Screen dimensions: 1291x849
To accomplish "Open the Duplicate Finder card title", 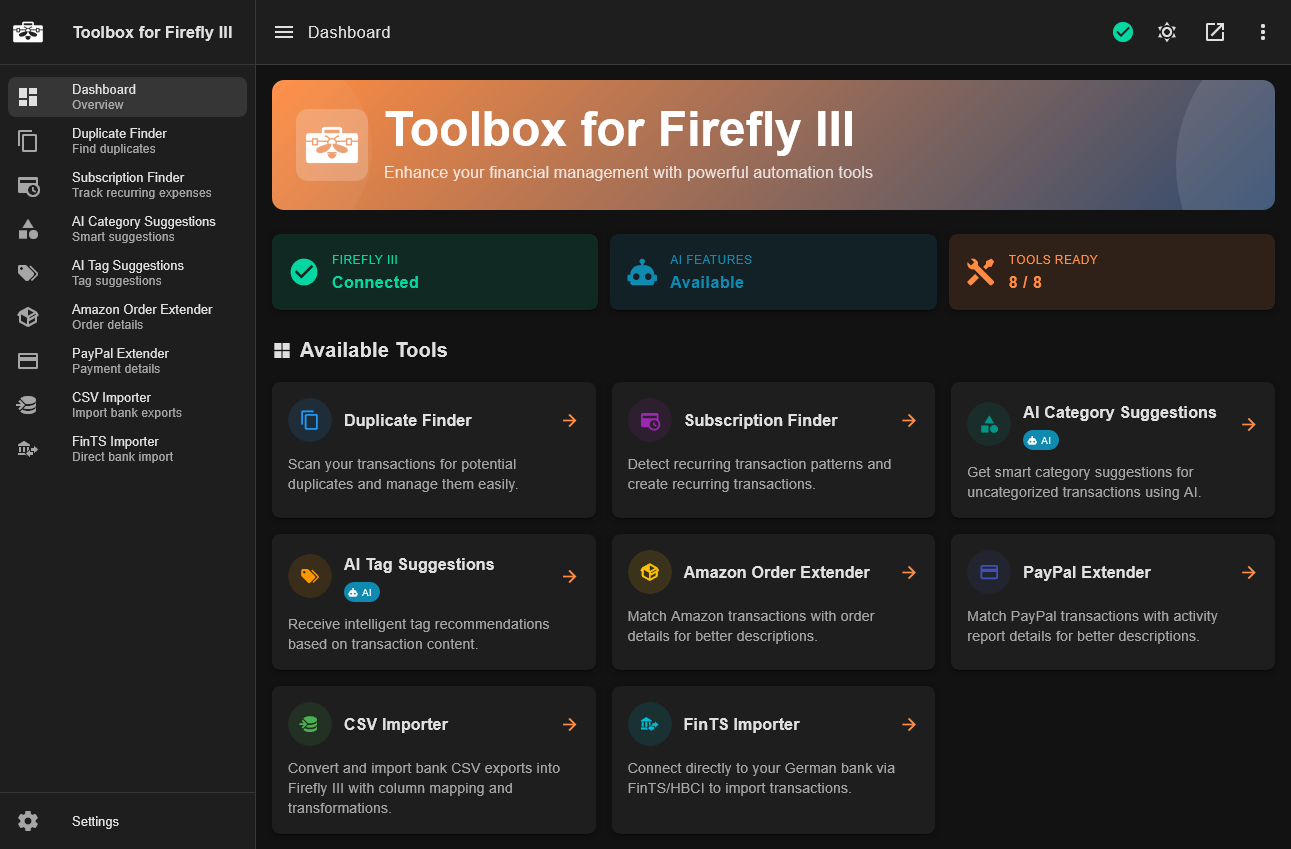I will point(408,420).
